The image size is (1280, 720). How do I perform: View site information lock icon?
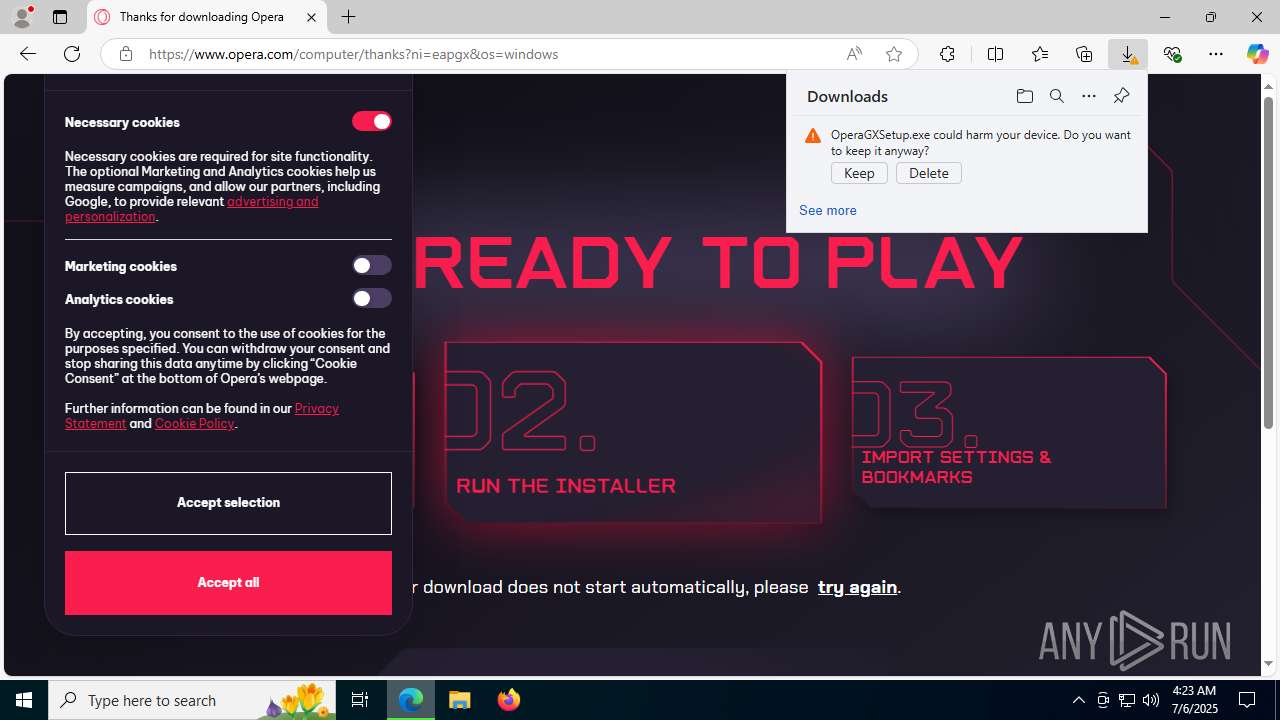125,54
